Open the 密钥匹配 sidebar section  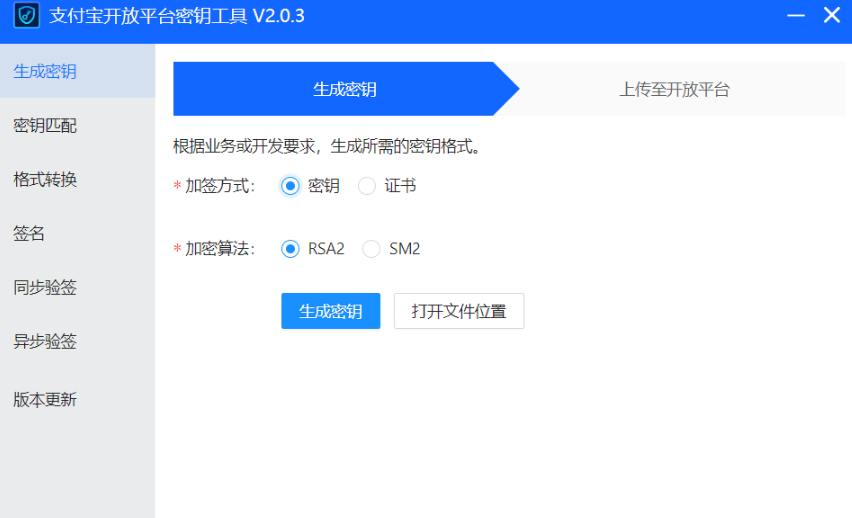(78, 126)
